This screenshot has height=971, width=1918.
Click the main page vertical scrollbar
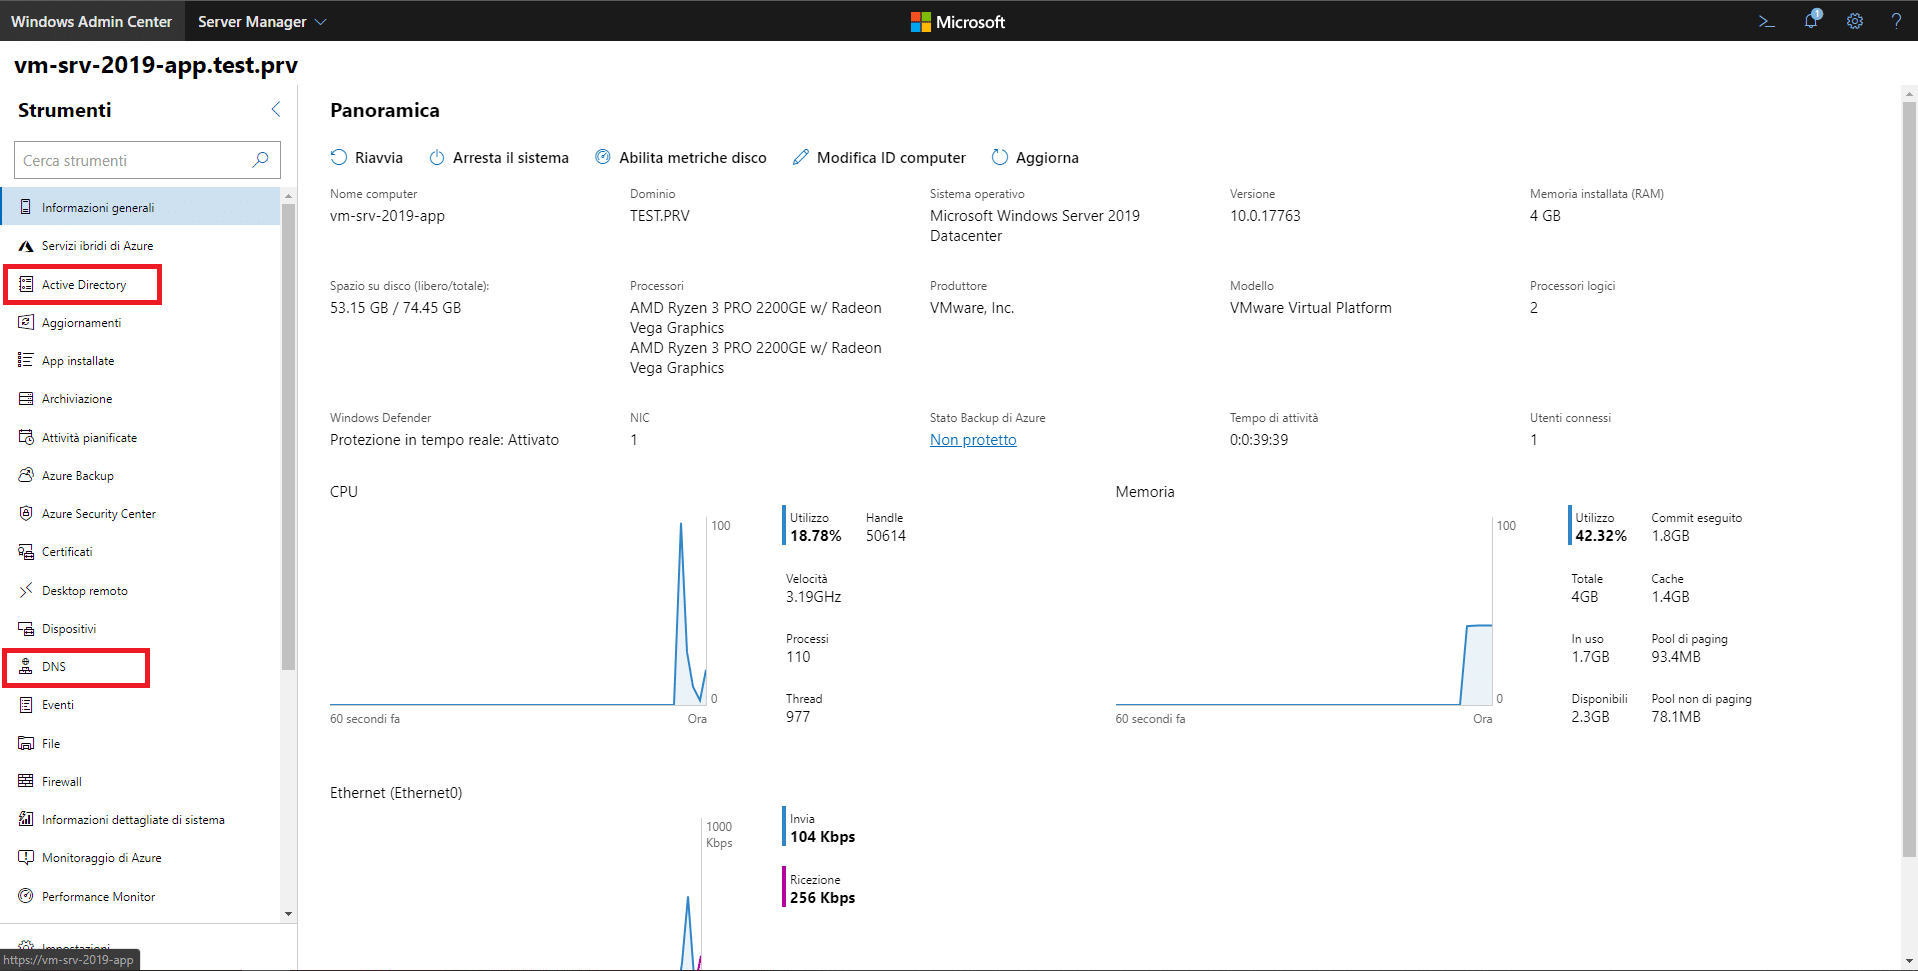tap(1909, 480)
